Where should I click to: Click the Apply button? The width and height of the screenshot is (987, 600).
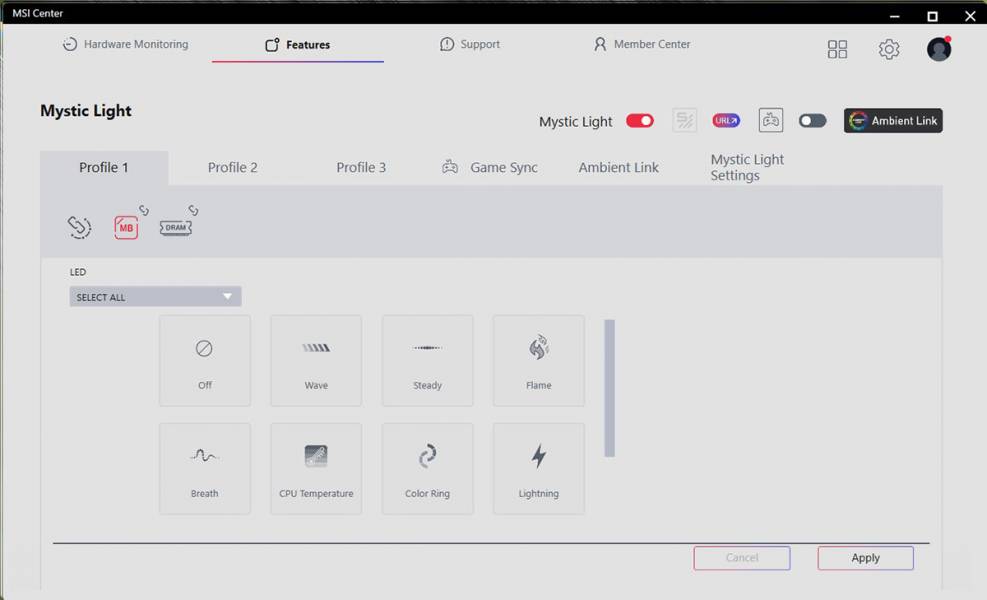click(866, 558)
